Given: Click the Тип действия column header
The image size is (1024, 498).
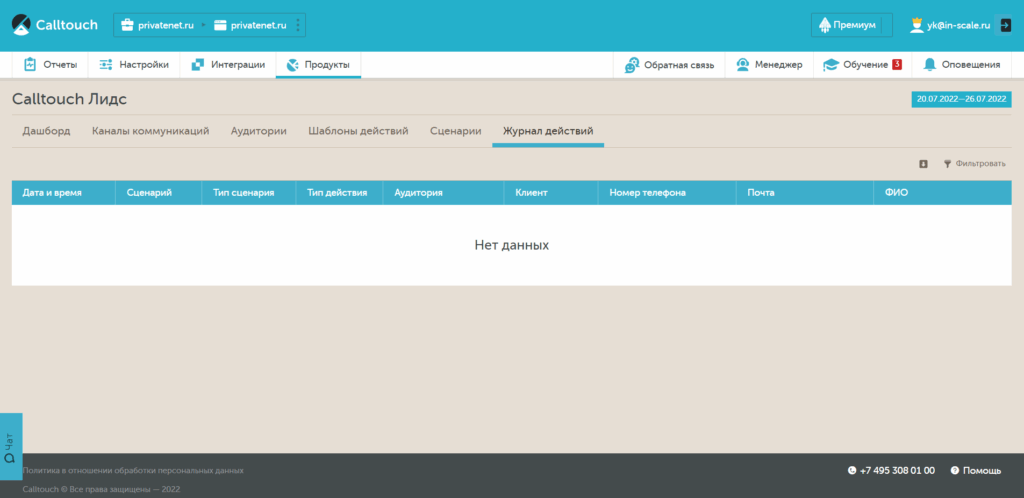Looking at the screenshot, I should (x=339, y=193).
